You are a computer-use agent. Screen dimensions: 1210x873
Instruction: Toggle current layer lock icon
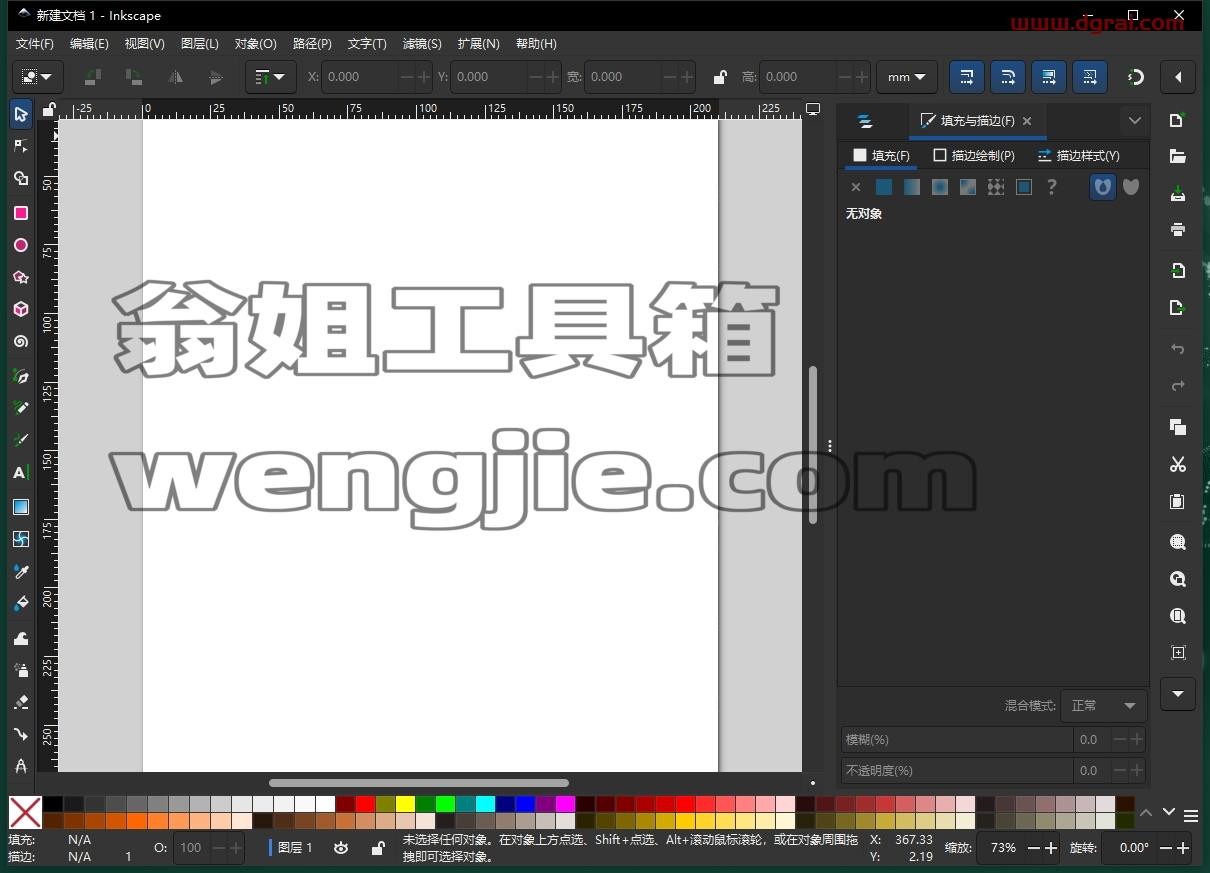tap(378, 848)
